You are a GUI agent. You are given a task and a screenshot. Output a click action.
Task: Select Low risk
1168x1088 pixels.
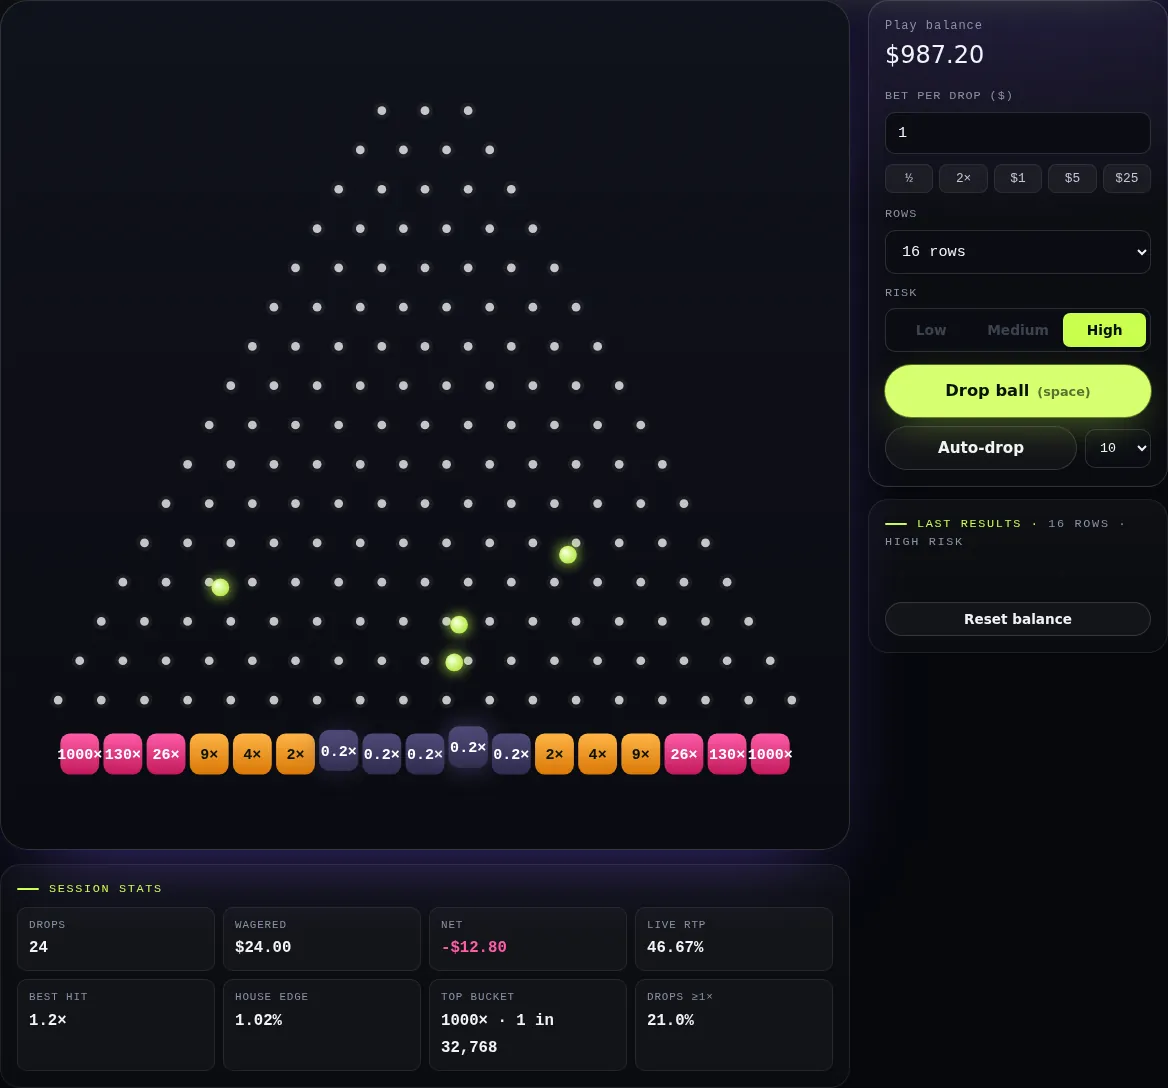click(930, 330)
